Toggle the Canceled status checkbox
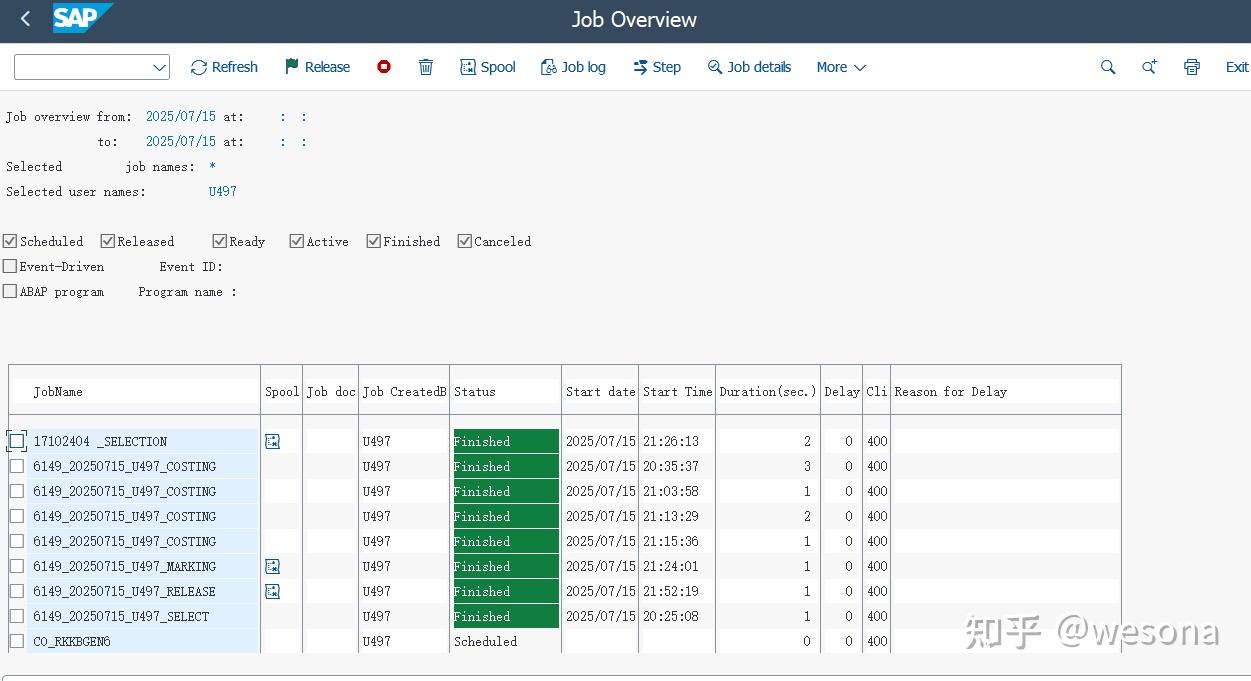This screenshot has height=681, width=1251. point(465,241)
